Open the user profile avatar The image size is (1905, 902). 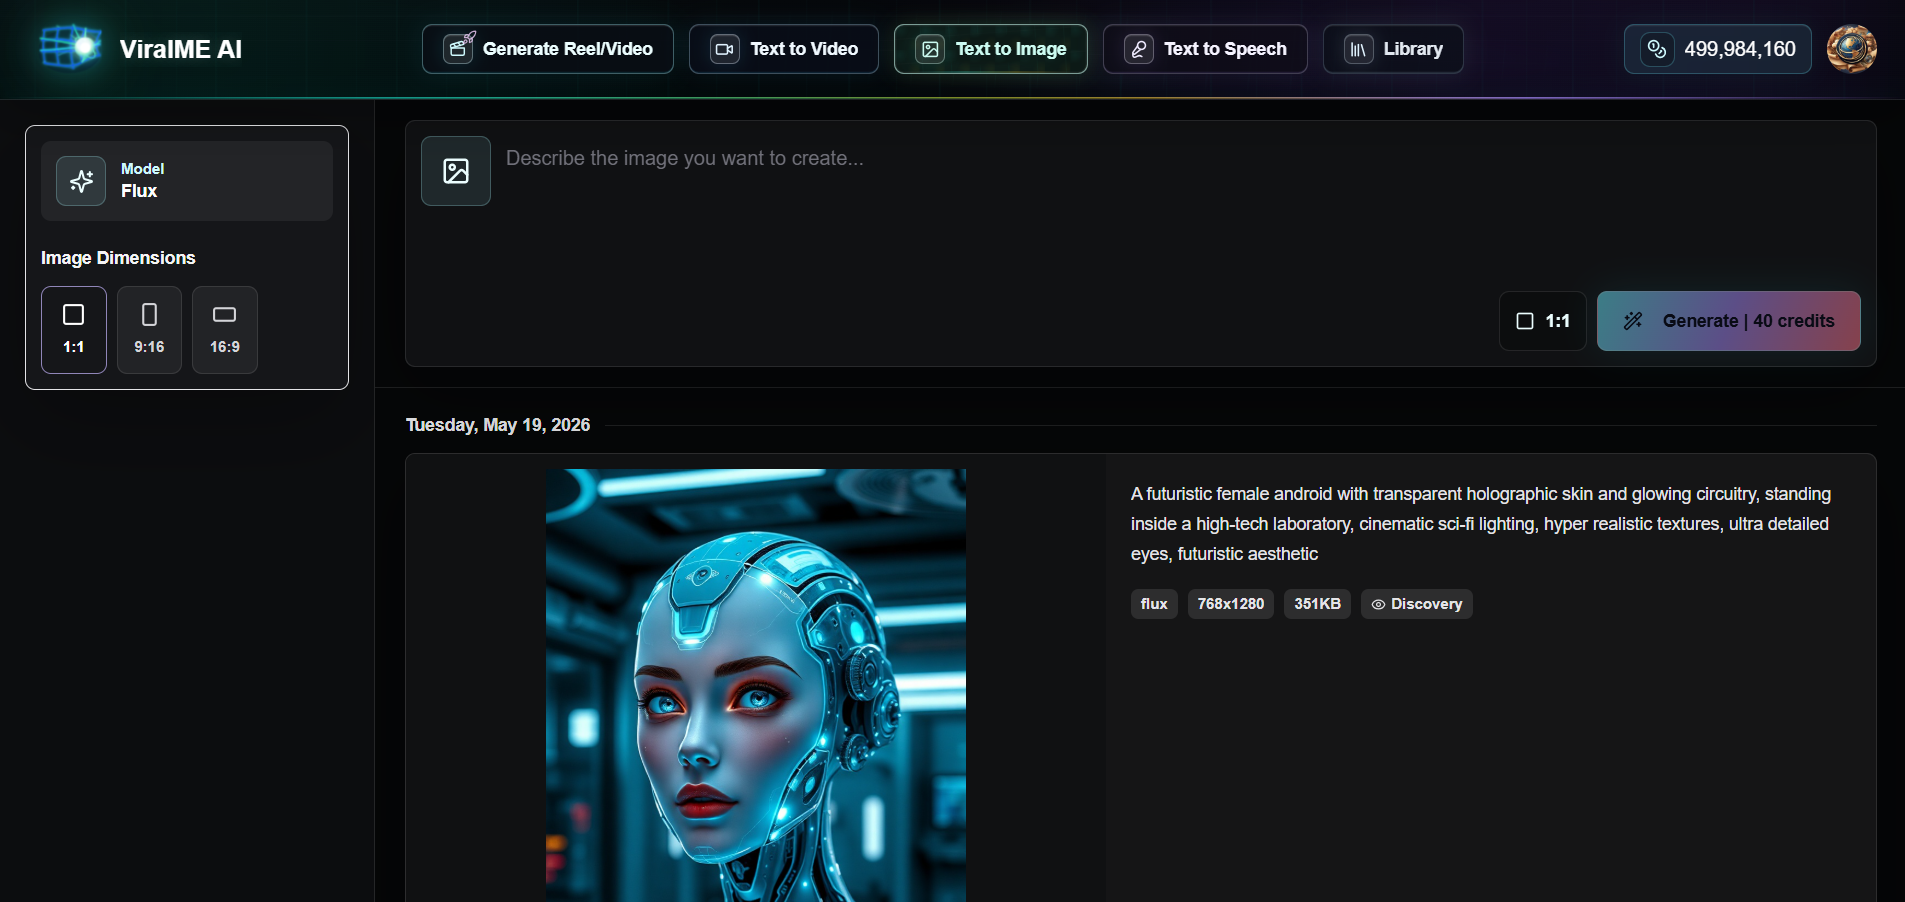coord(1852,49)
